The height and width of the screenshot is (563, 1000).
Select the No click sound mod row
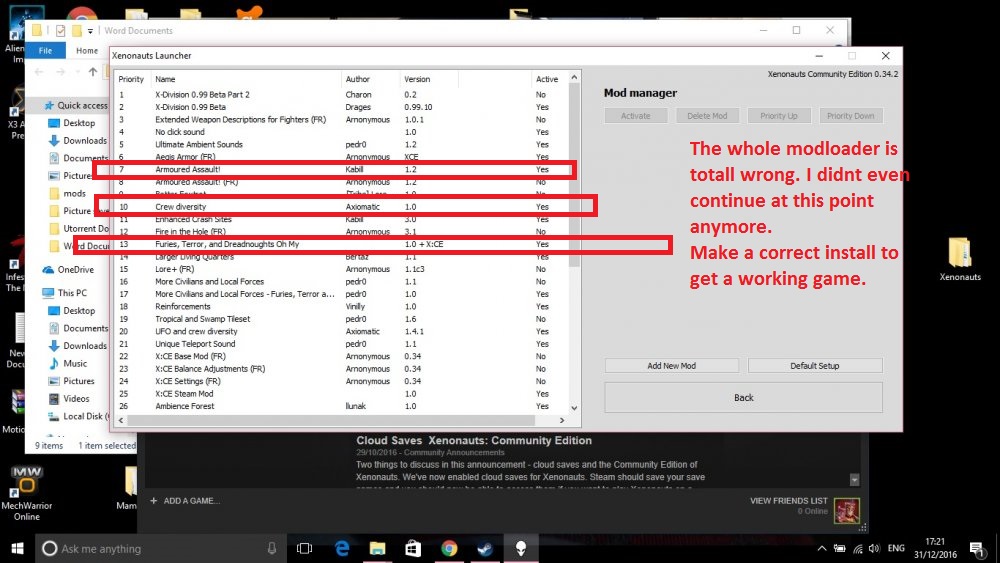[341, 132]
